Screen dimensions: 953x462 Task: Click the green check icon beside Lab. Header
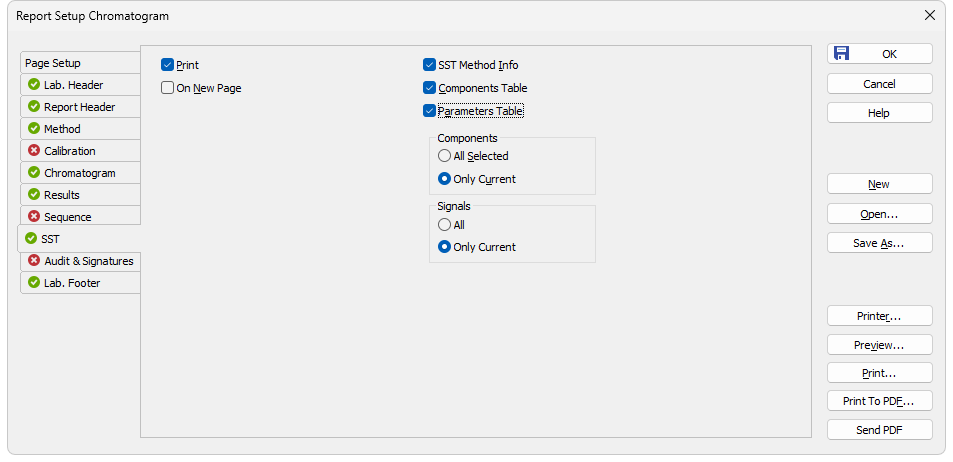(34, 84)
